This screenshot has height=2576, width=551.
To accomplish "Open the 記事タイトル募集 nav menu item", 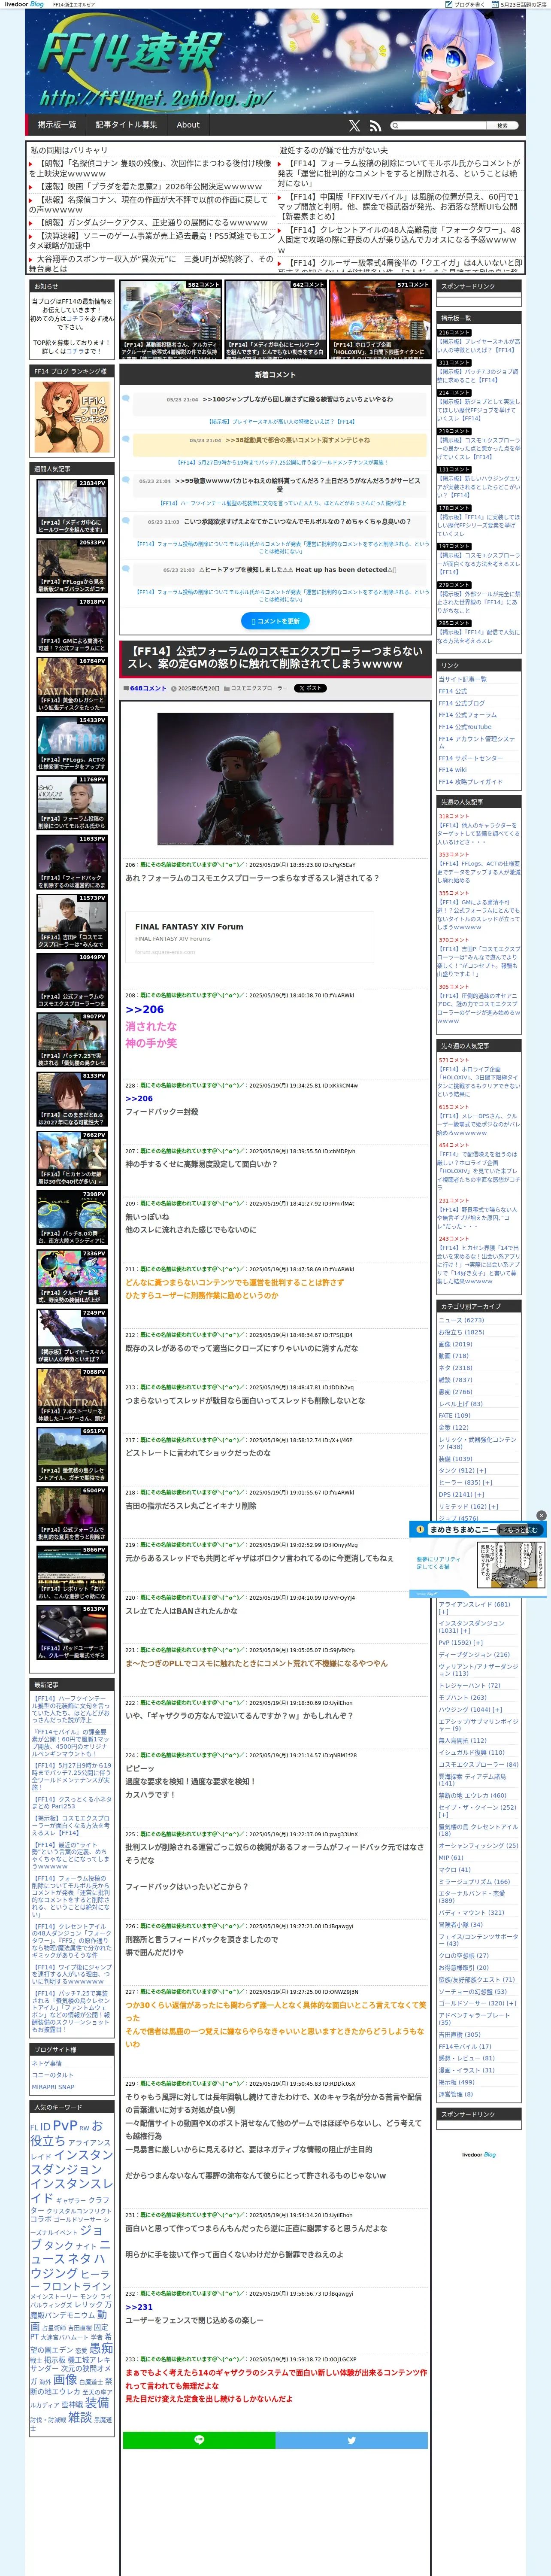I will click(x=126, y=125).
